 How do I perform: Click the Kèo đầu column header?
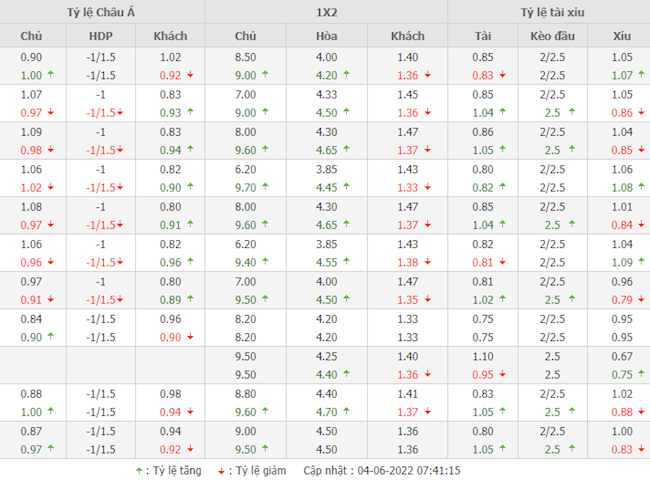(x=549, y=36)
